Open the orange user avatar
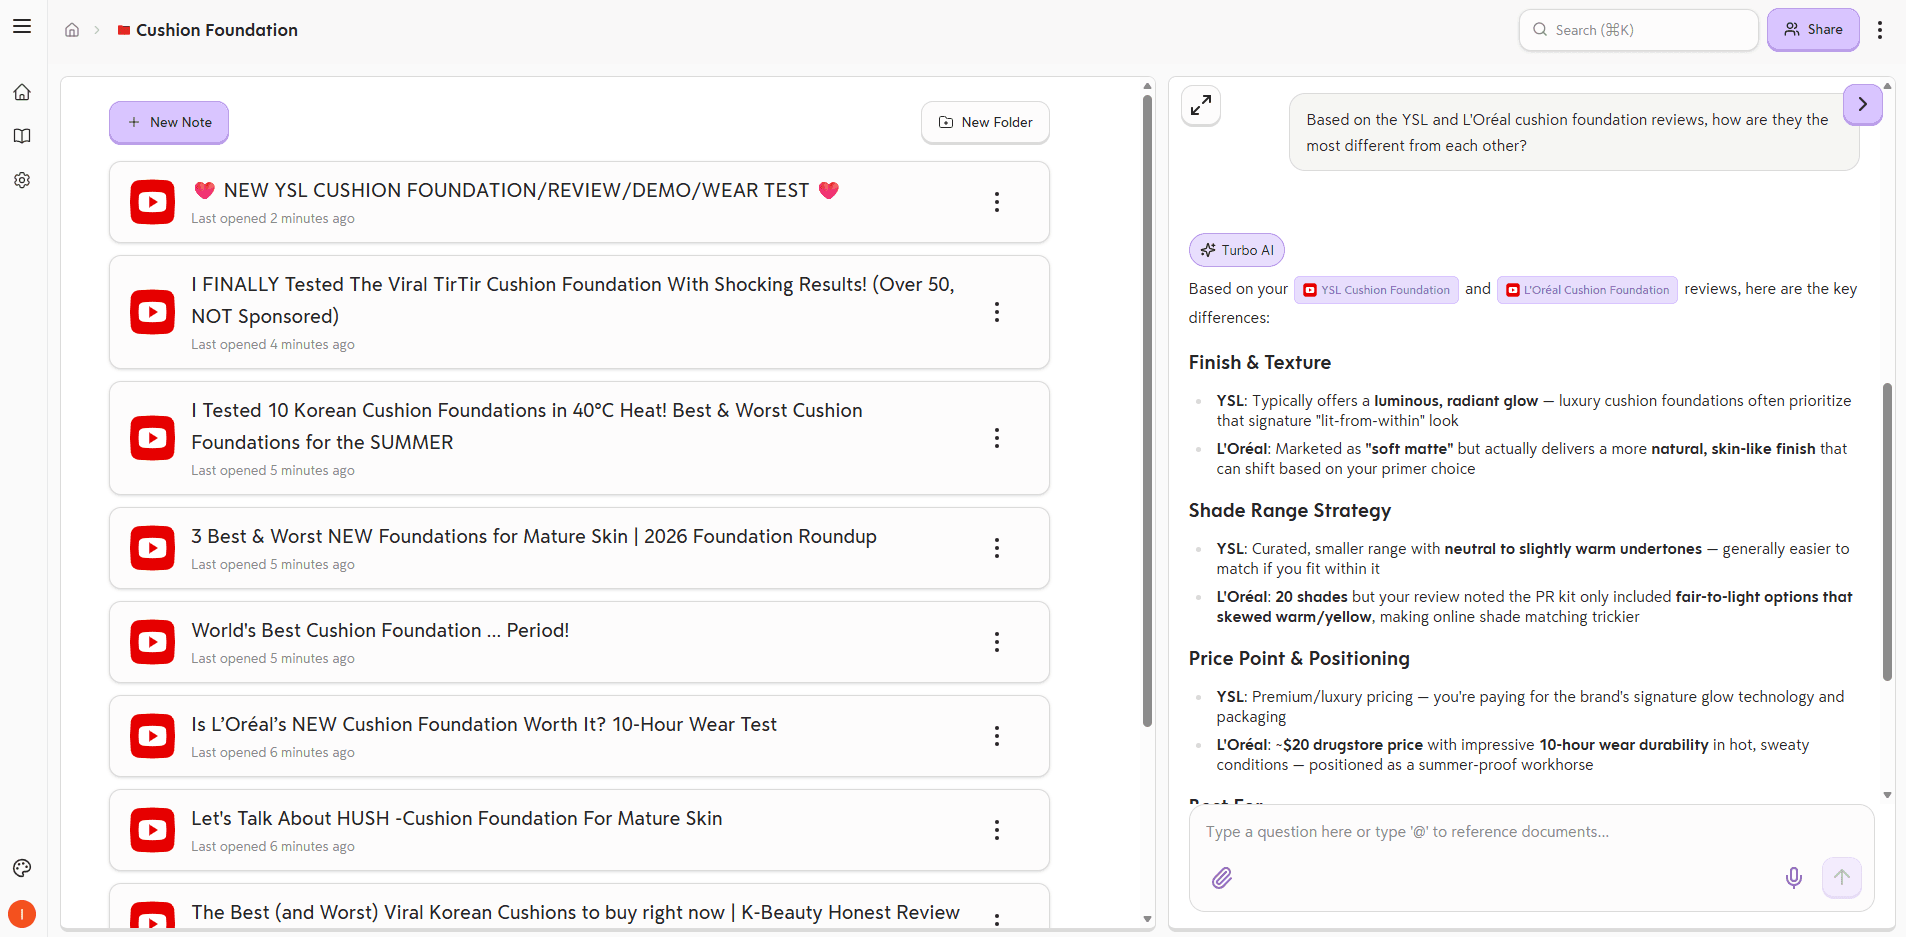 click(22, 914)
